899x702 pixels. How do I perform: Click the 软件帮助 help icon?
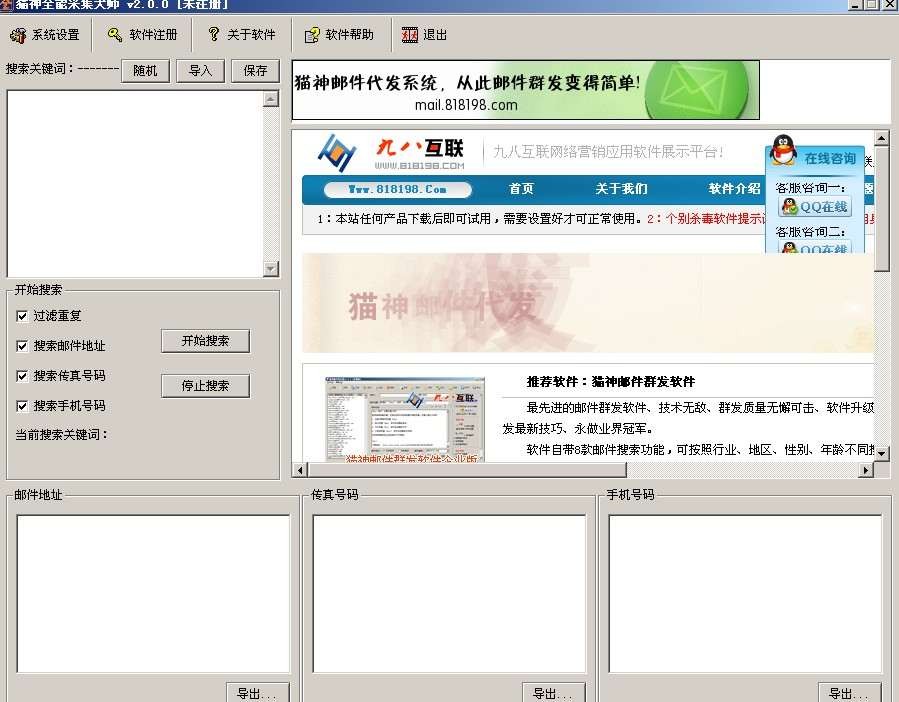(312, 36)
